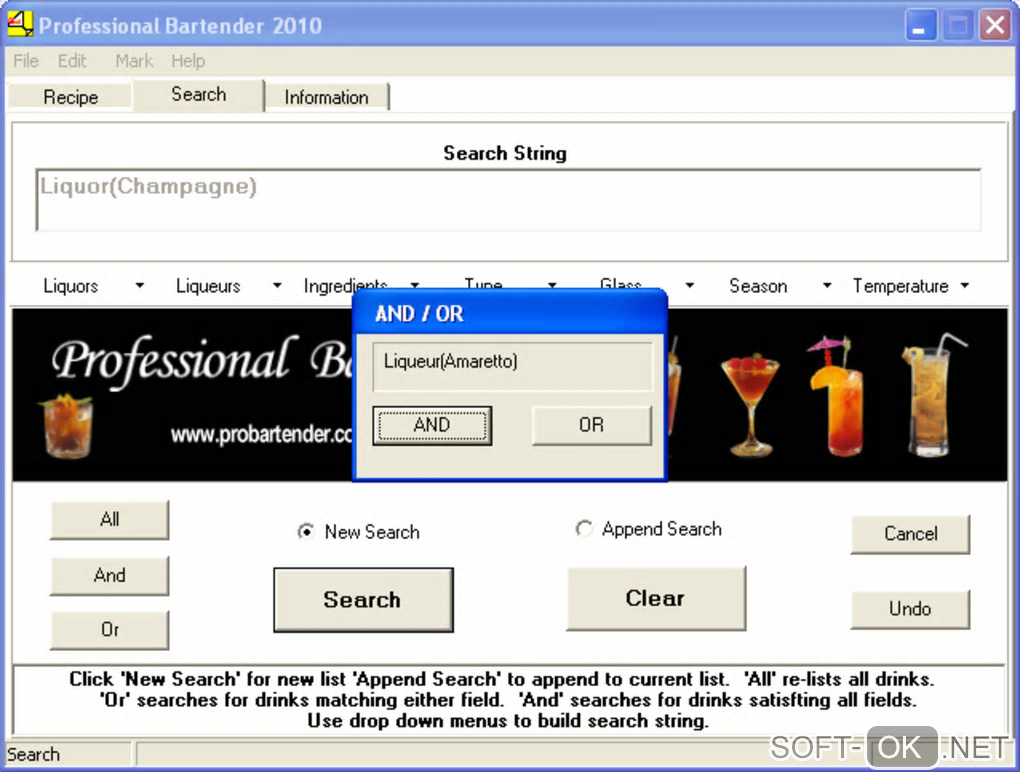Click the Professional Bartender app icon in title bar
The height and width of the screenshot is (772, 1020).
pos(20,25)
